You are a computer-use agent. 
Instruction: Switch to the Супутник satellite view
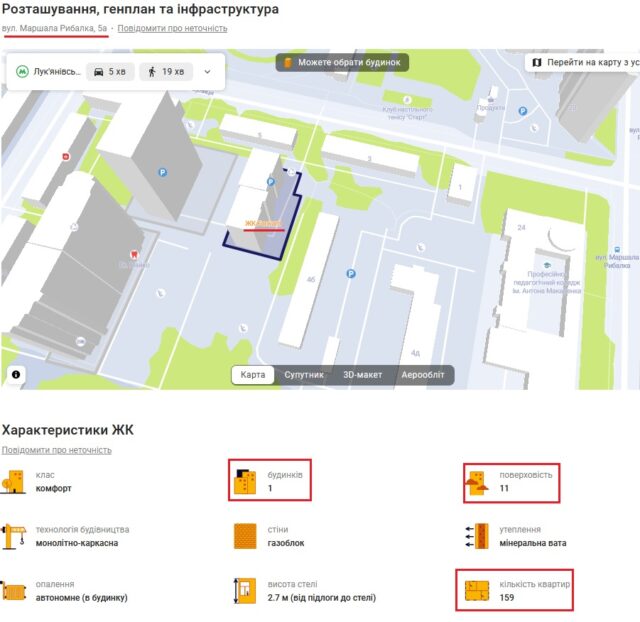coord(303,375)
